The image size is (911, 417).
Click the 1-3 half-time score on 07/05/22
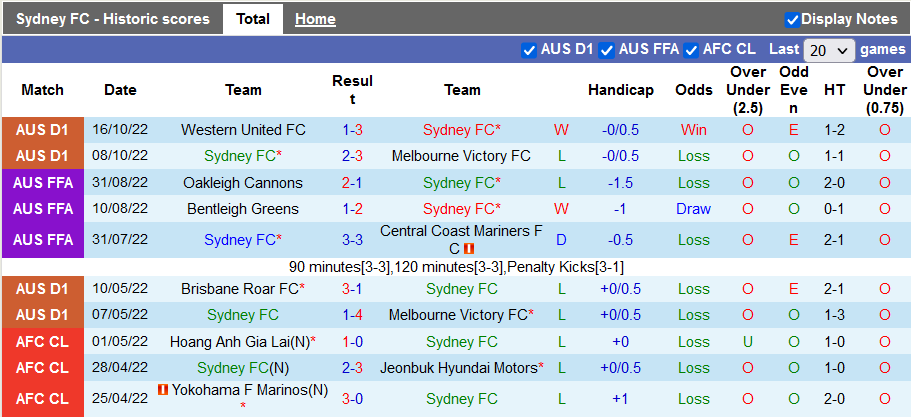tap(834, 315)
